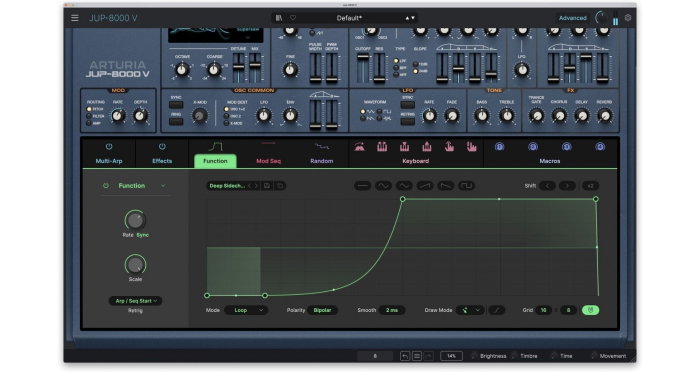Click the x2 multiply button
700x372 pixels.
(x=590, y=186)
